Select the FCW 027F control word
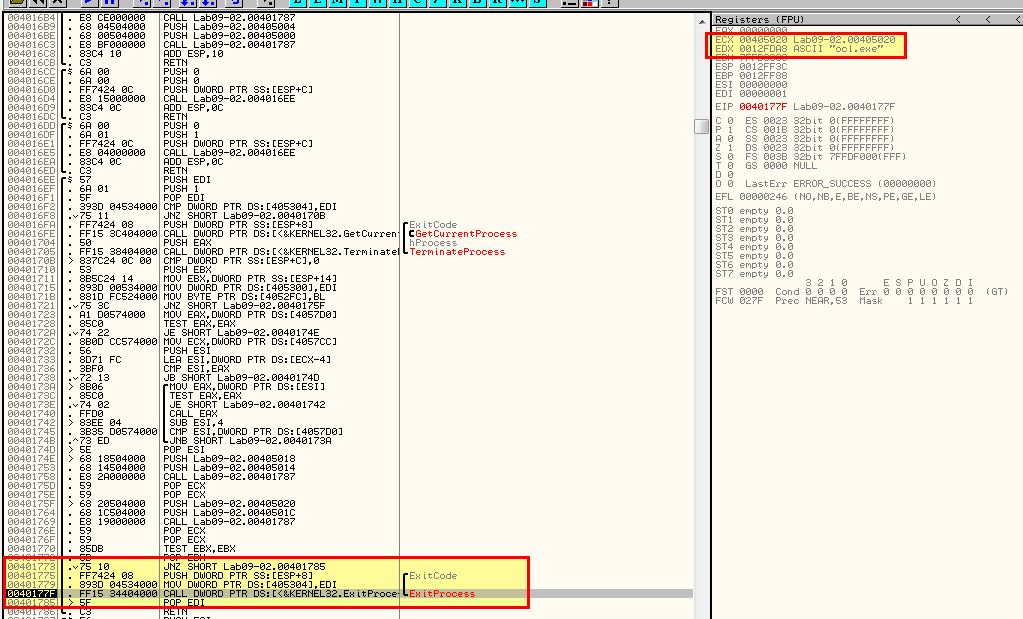Image resolution: width=1023 pixels, height=619 pixels. (x=739, y=301)
